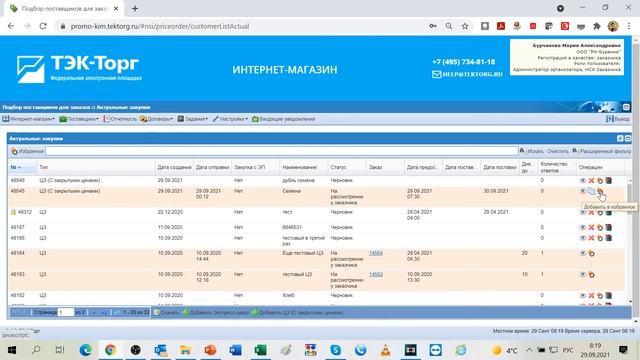View purchase 48182 with the eye icon
The width and height of the screenshot is (640, 360).
[582, 296]
